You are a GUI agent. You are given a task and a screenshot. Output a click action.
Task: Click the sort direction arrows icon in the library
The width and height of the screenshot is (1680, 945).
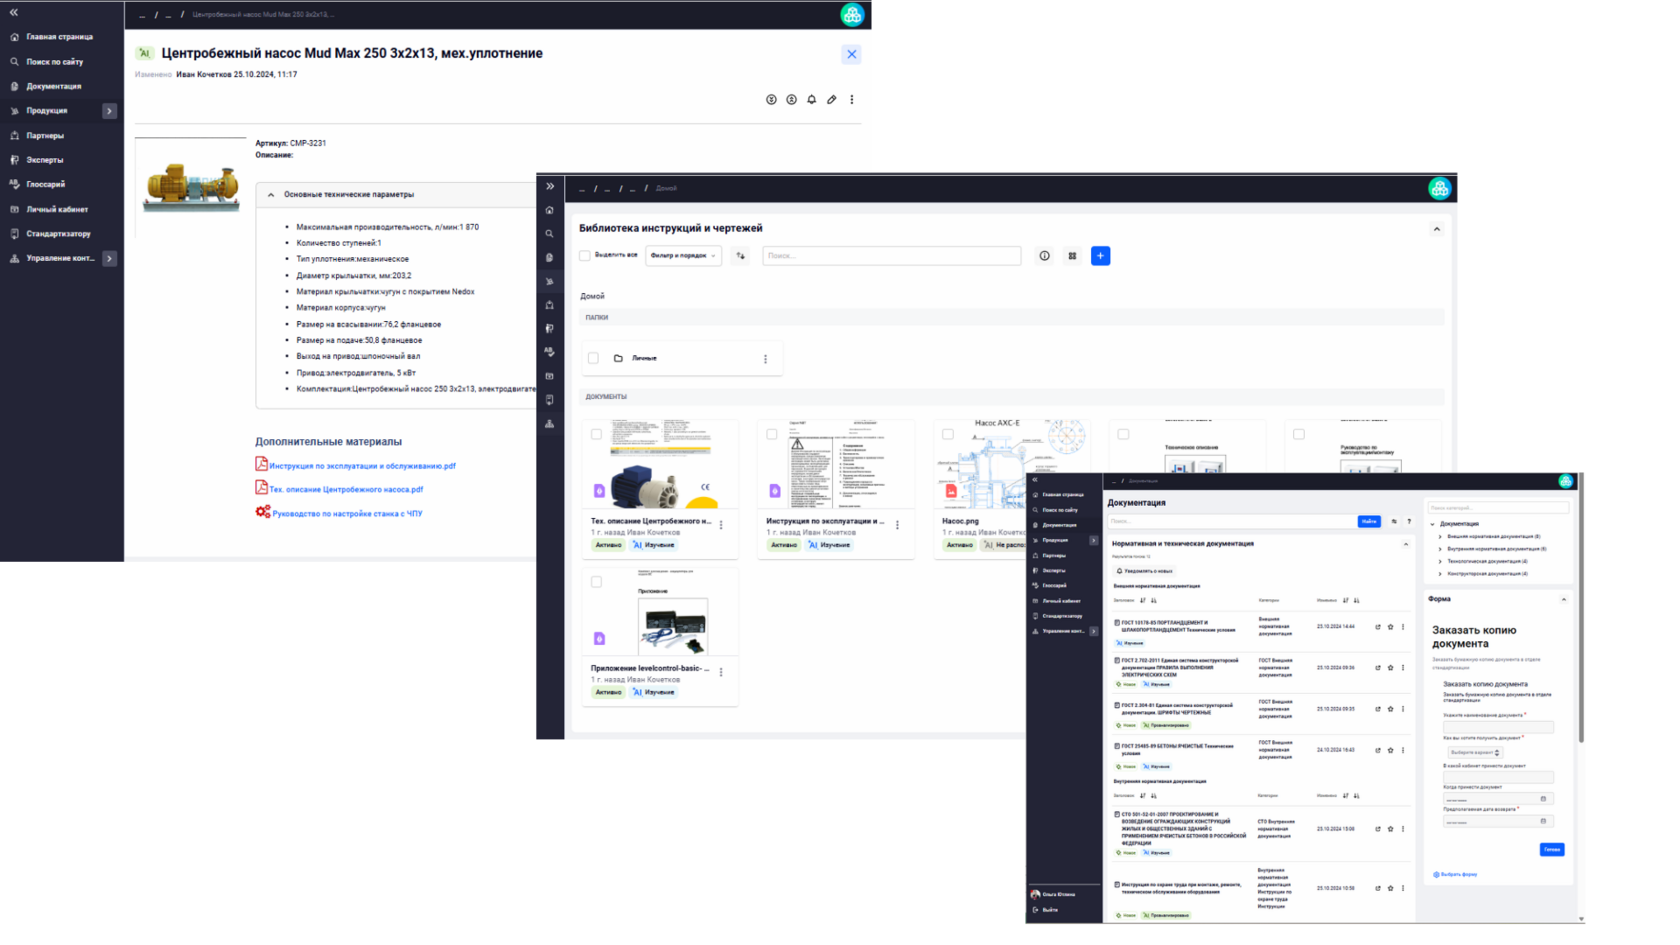pyautogui.click(x=741, y=256)
